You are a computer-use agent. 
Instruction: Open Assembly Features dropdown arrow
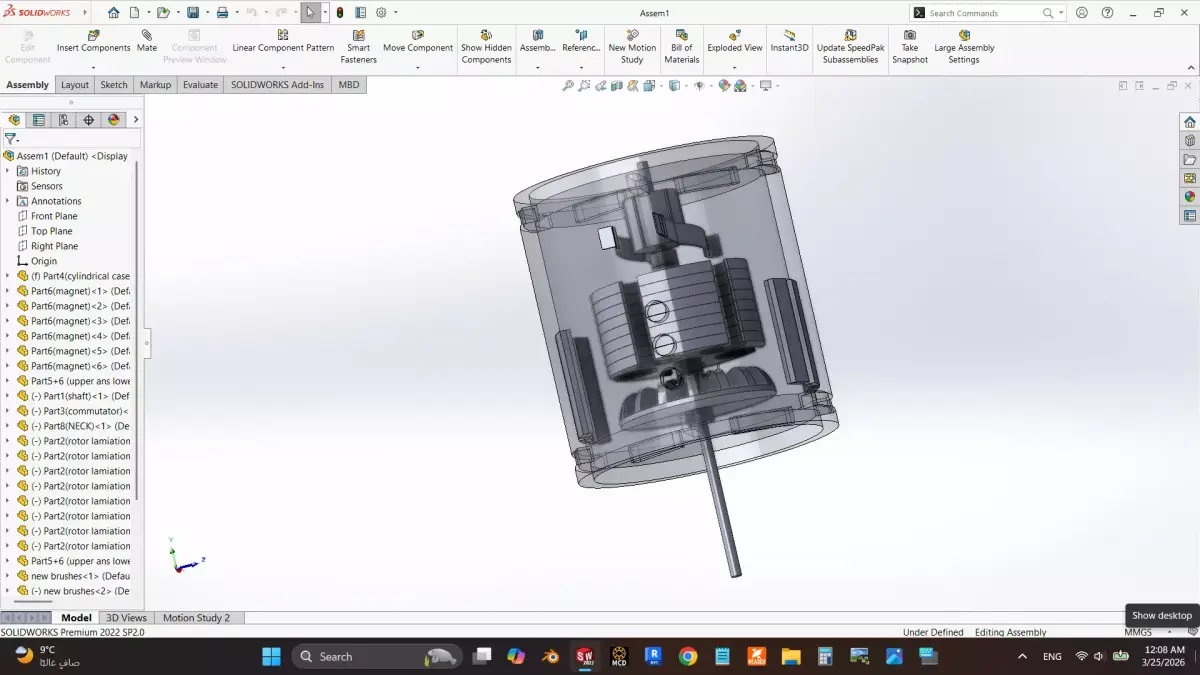pos(538,68)
